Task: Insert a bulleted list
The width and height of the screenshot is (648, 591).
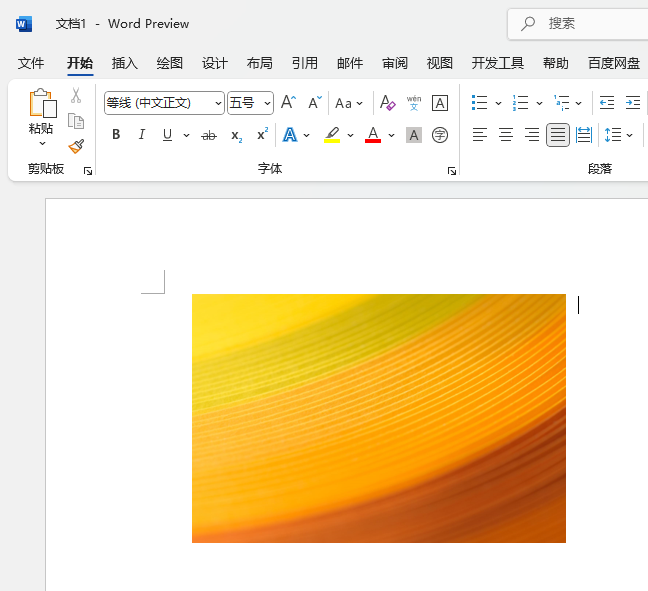Action: [x=480, y=102]
